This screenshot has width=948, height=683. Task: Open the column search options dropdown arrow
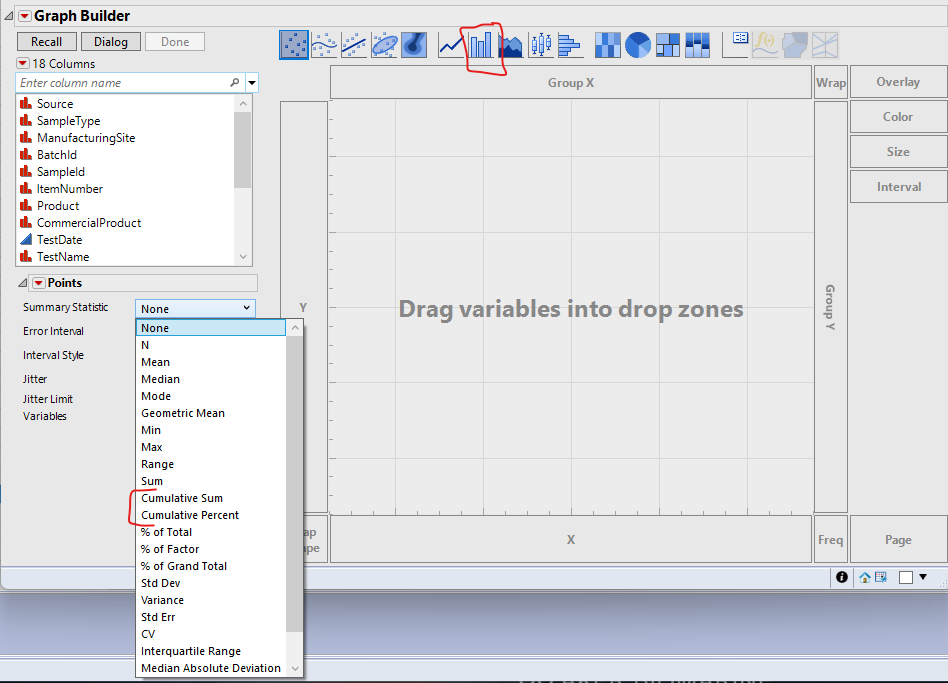(252, 83)
